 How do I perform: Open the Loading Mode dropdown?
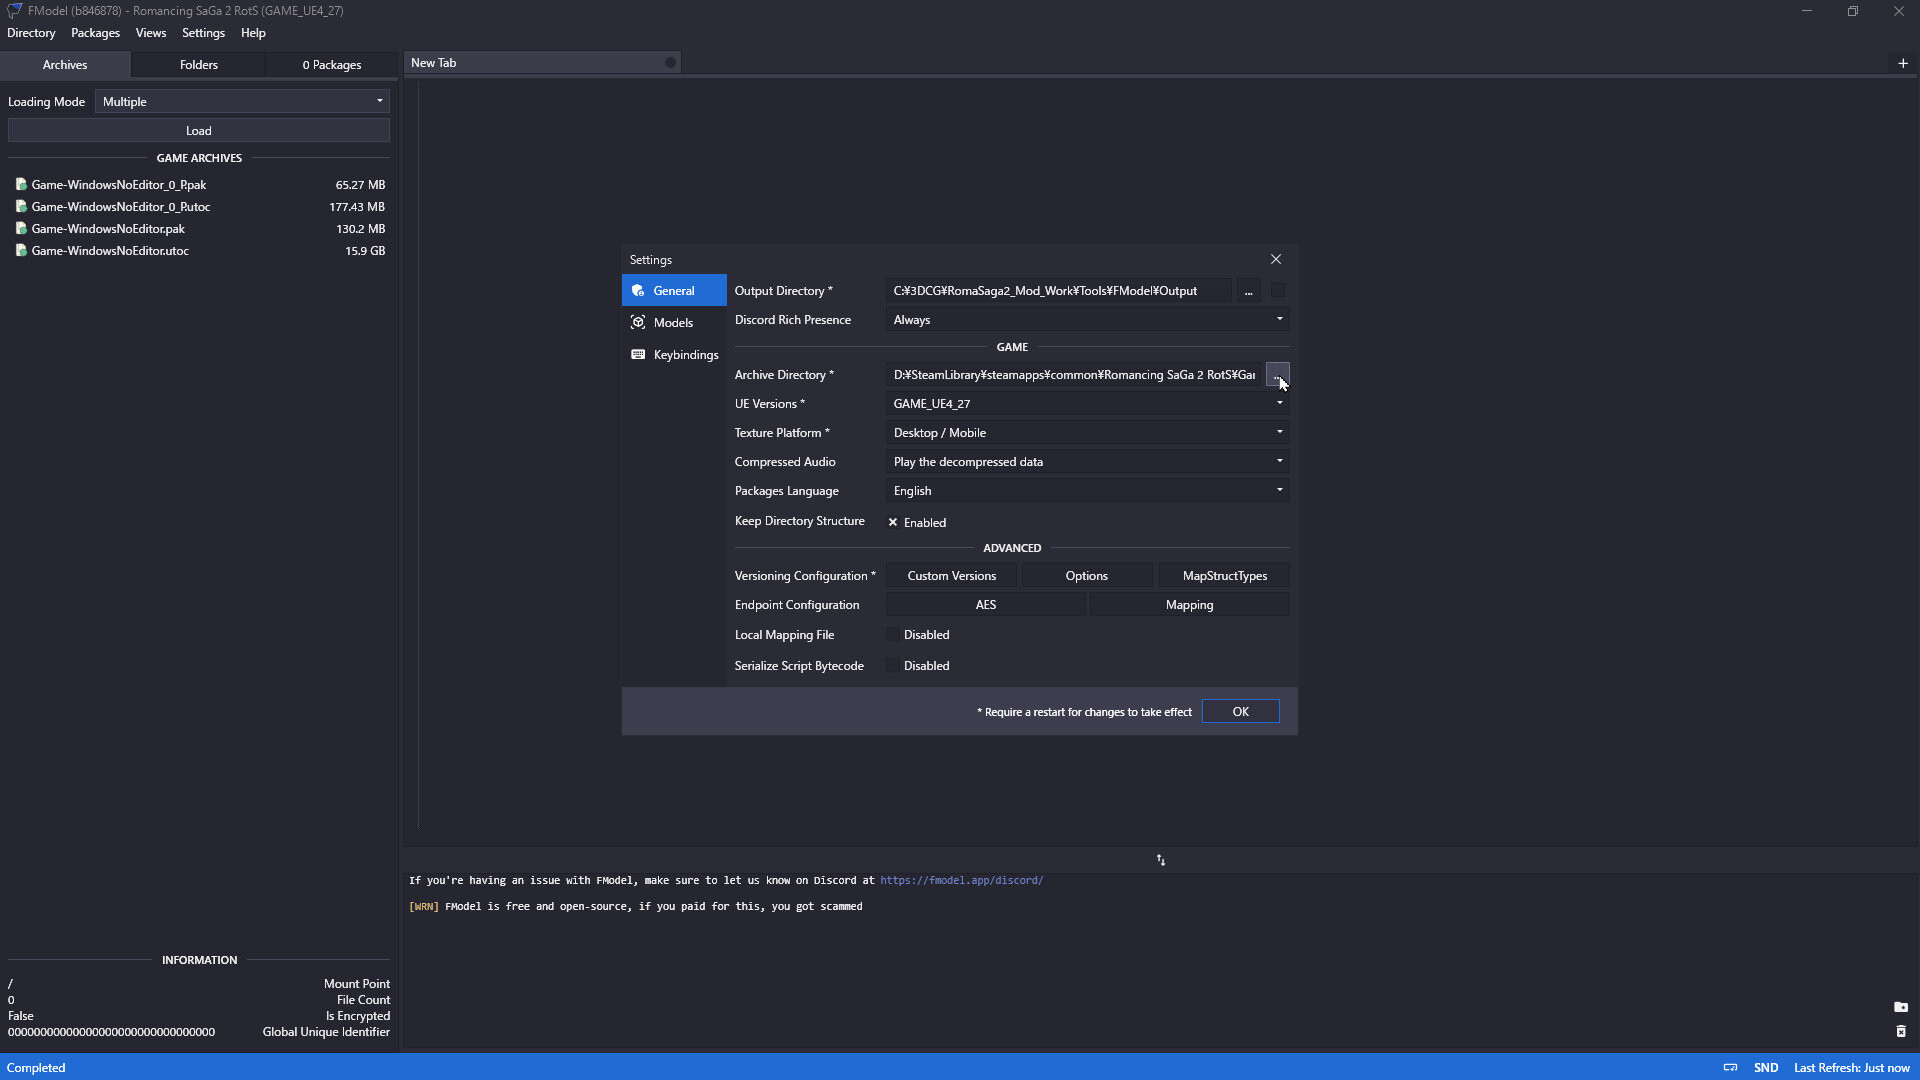click(x=242, y=102)
